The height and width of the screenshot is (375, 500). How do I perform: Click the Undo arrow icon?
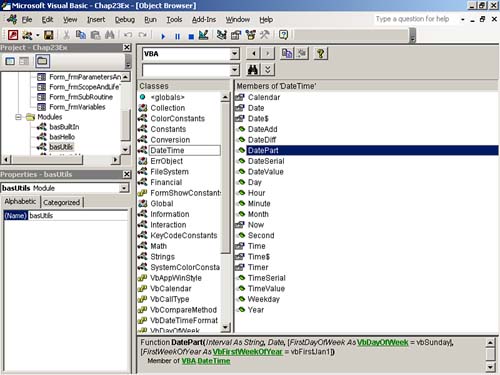128,35
